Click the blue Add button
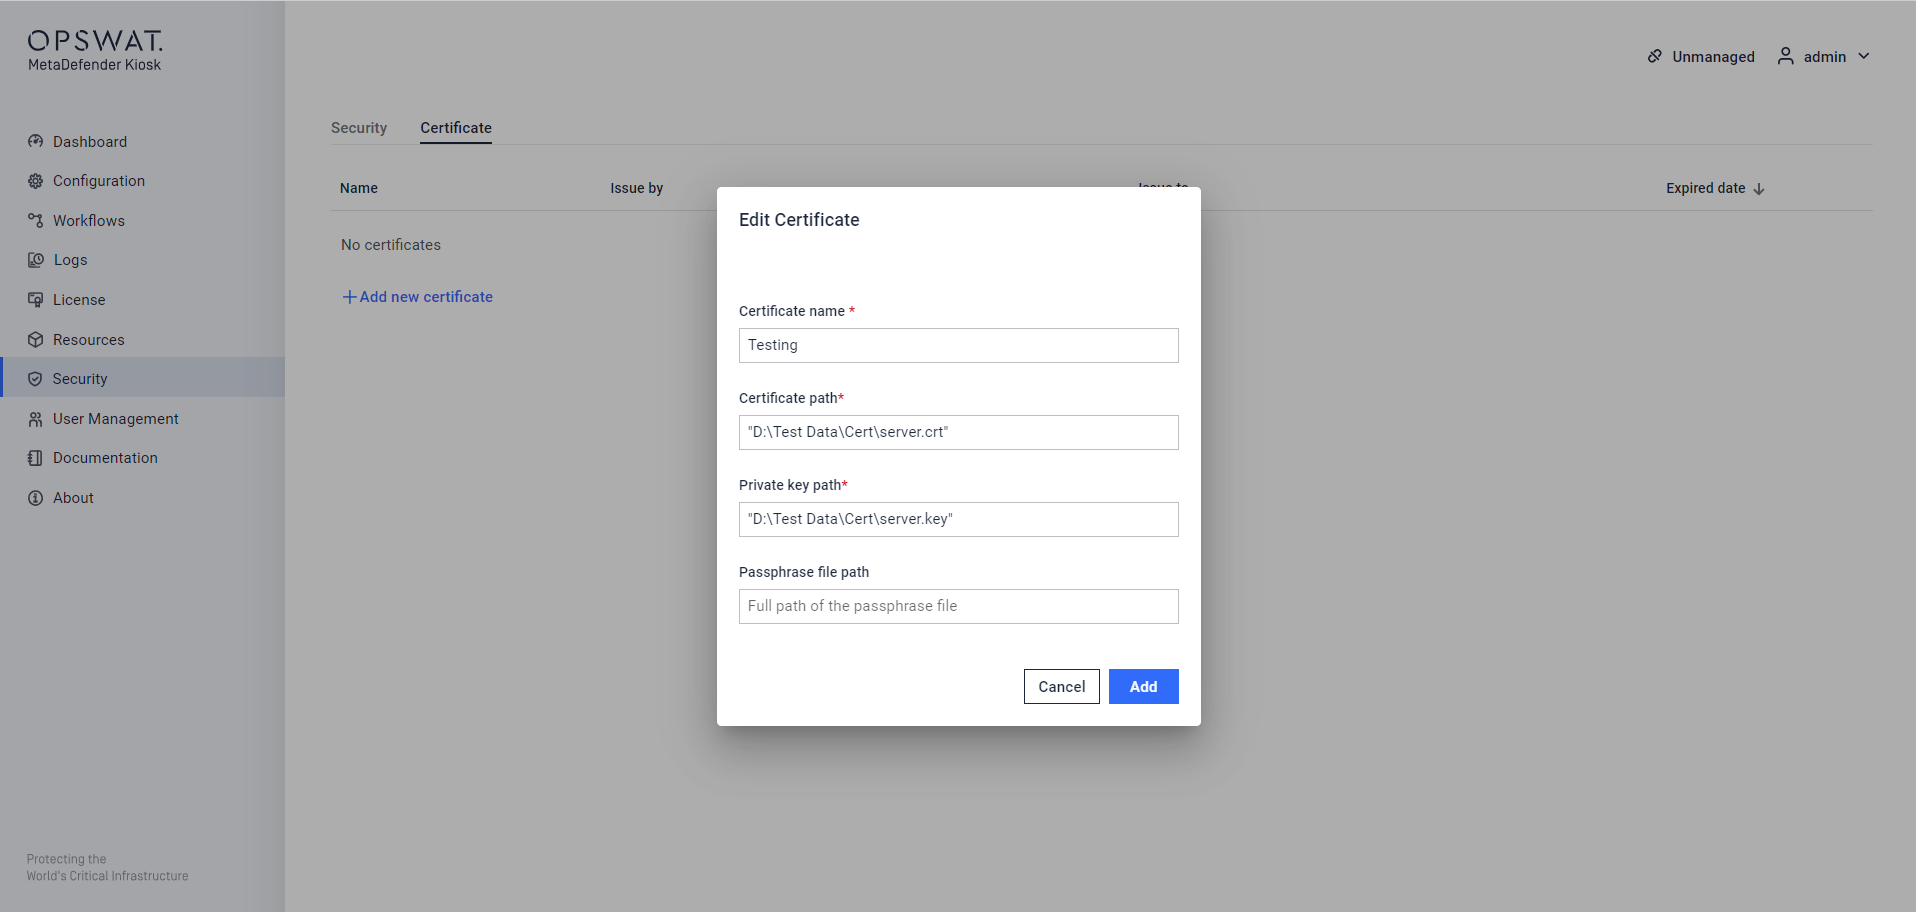The width and height of the screenshot is (1916, 912). tap(1143, 686)
